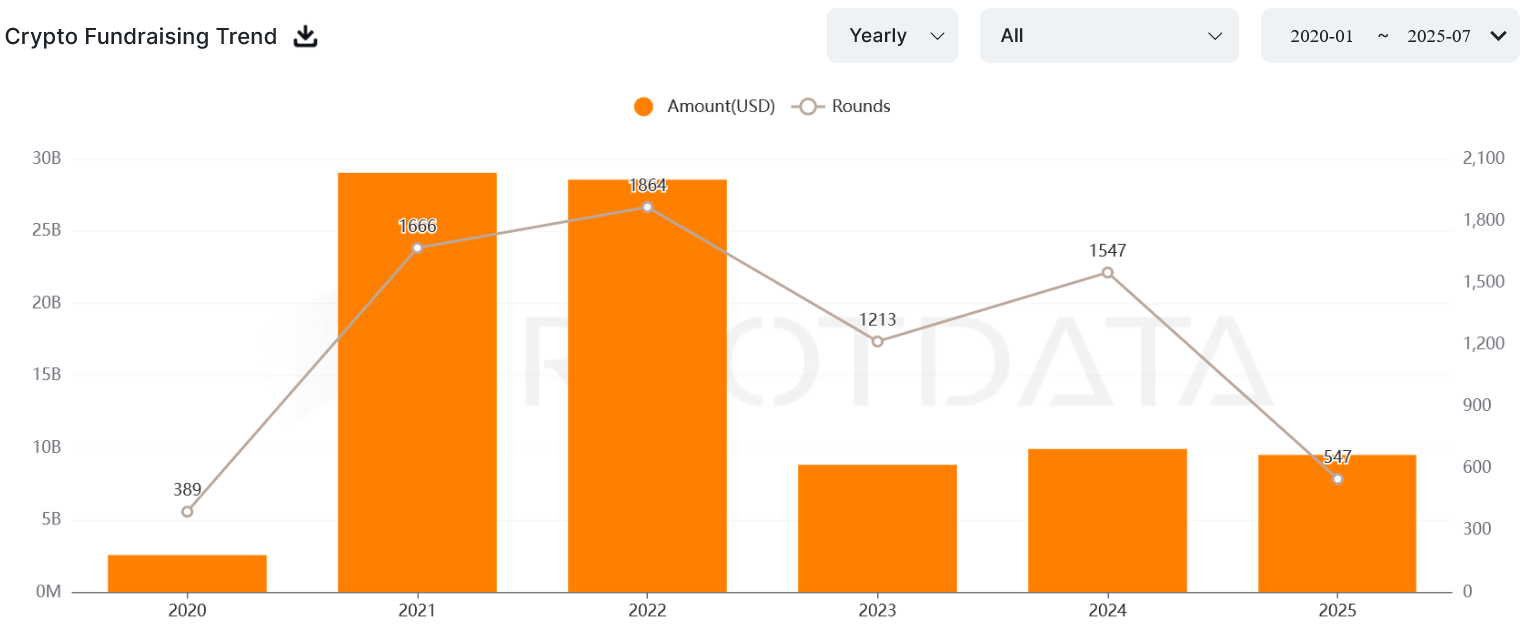This screenshot has height=630, width=1530.
Task: Click the 389 rounds data point
Action: pos(186,511)
